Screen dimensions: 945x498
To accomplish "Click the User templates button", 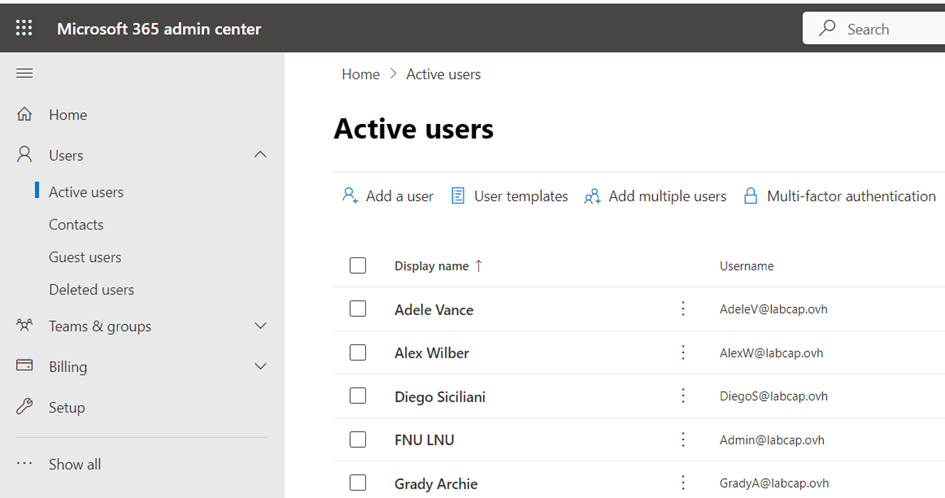I will coord(509,196).
